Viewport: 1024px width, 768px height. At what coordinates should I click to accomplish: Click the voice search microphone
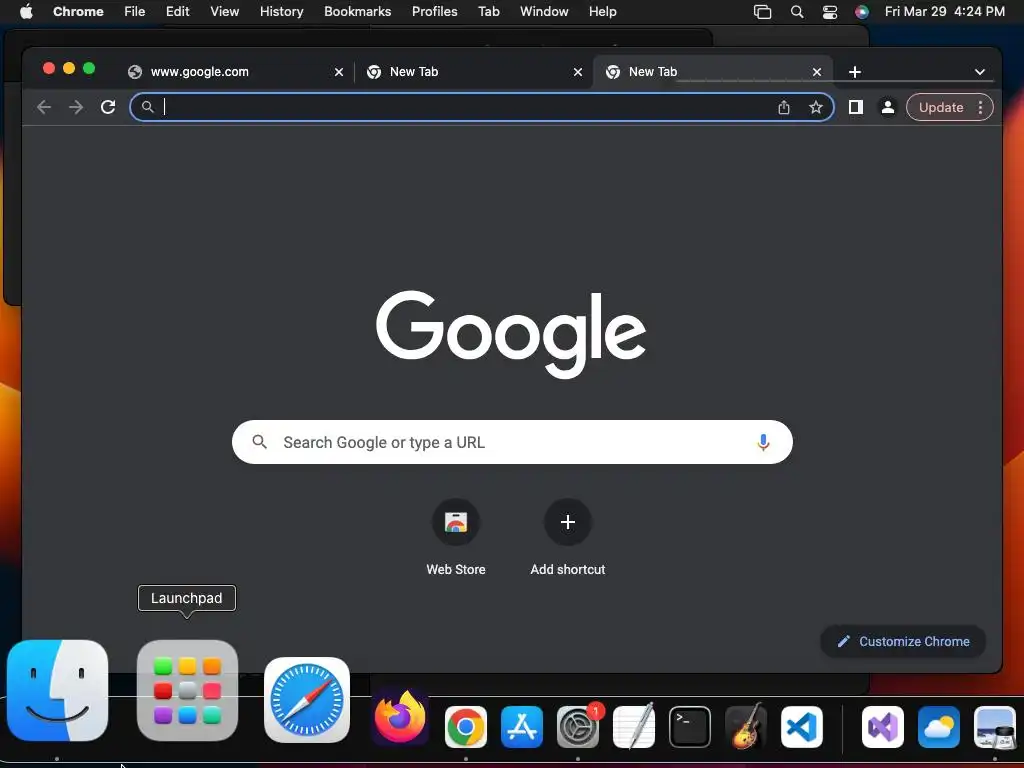pos(763,442)
